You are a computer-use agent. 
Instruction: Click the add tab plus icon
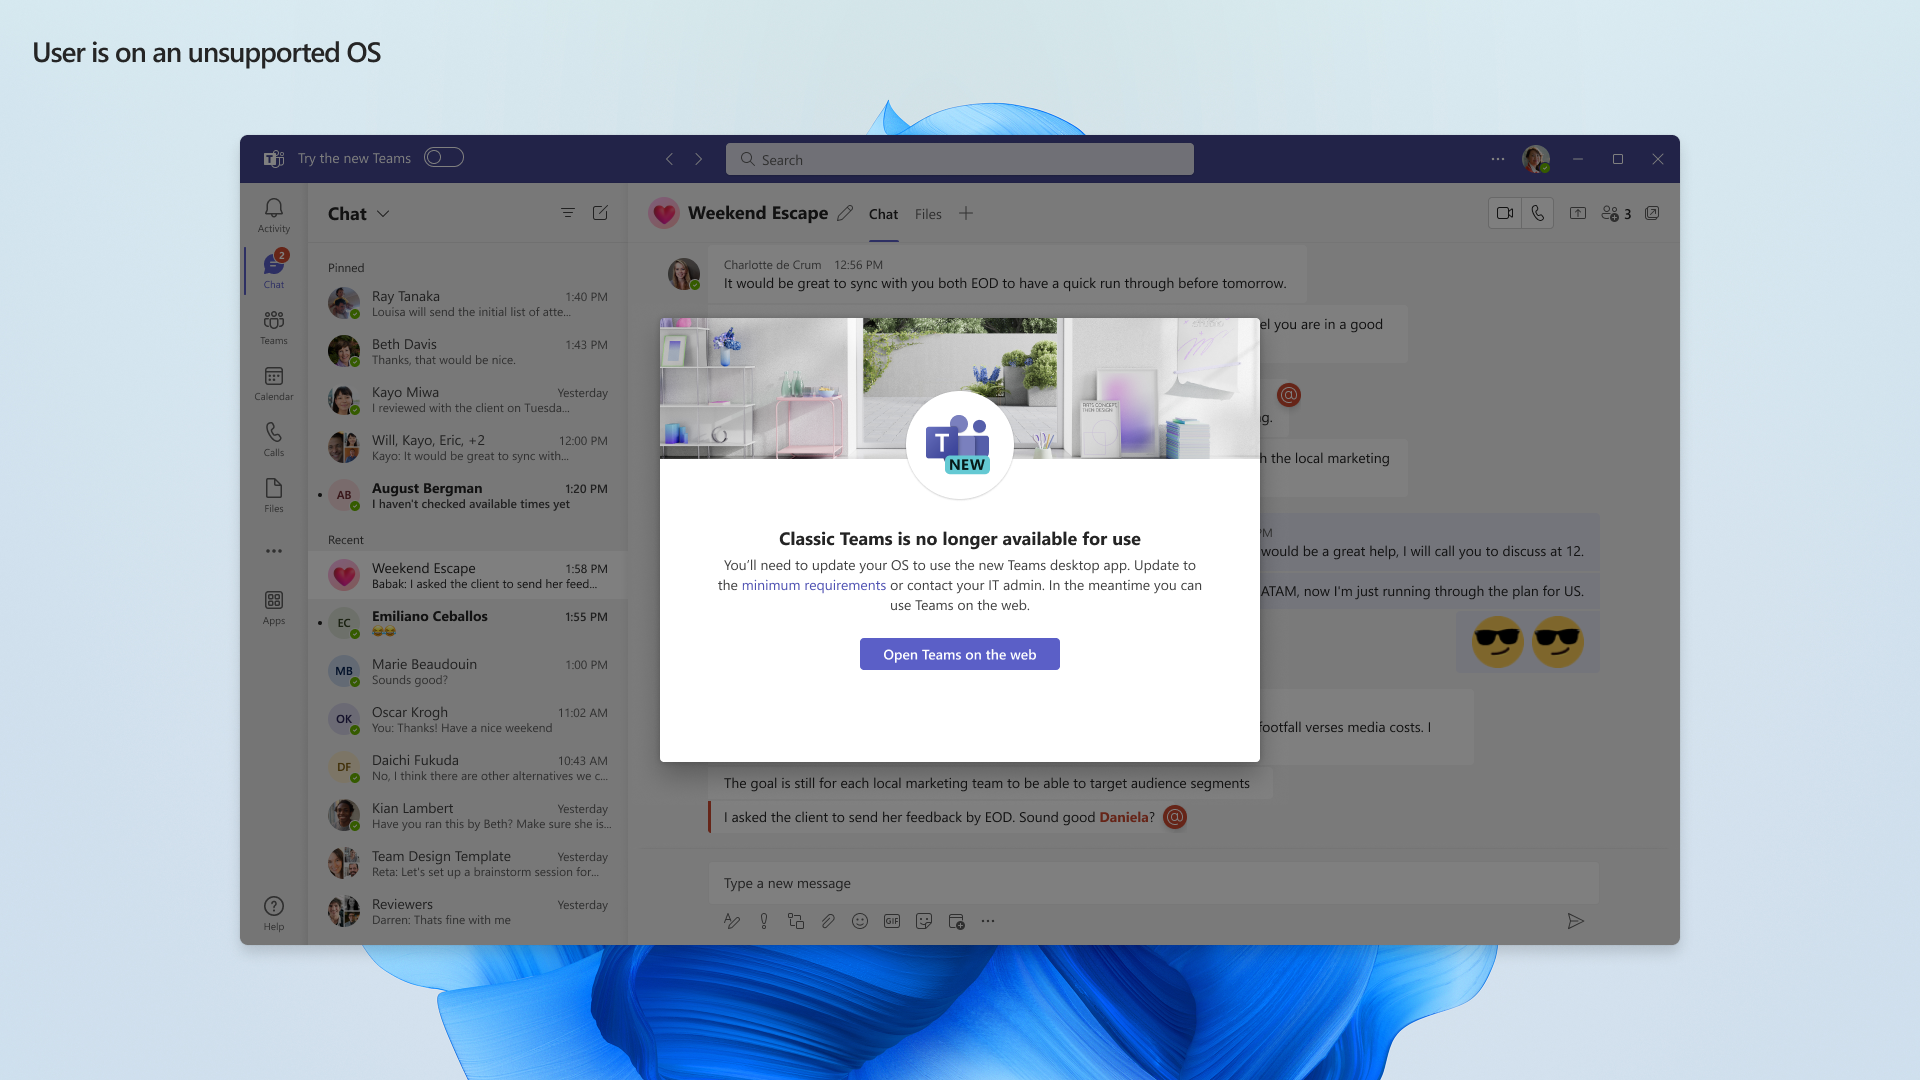pyautogui.click(x=967, y=212)
